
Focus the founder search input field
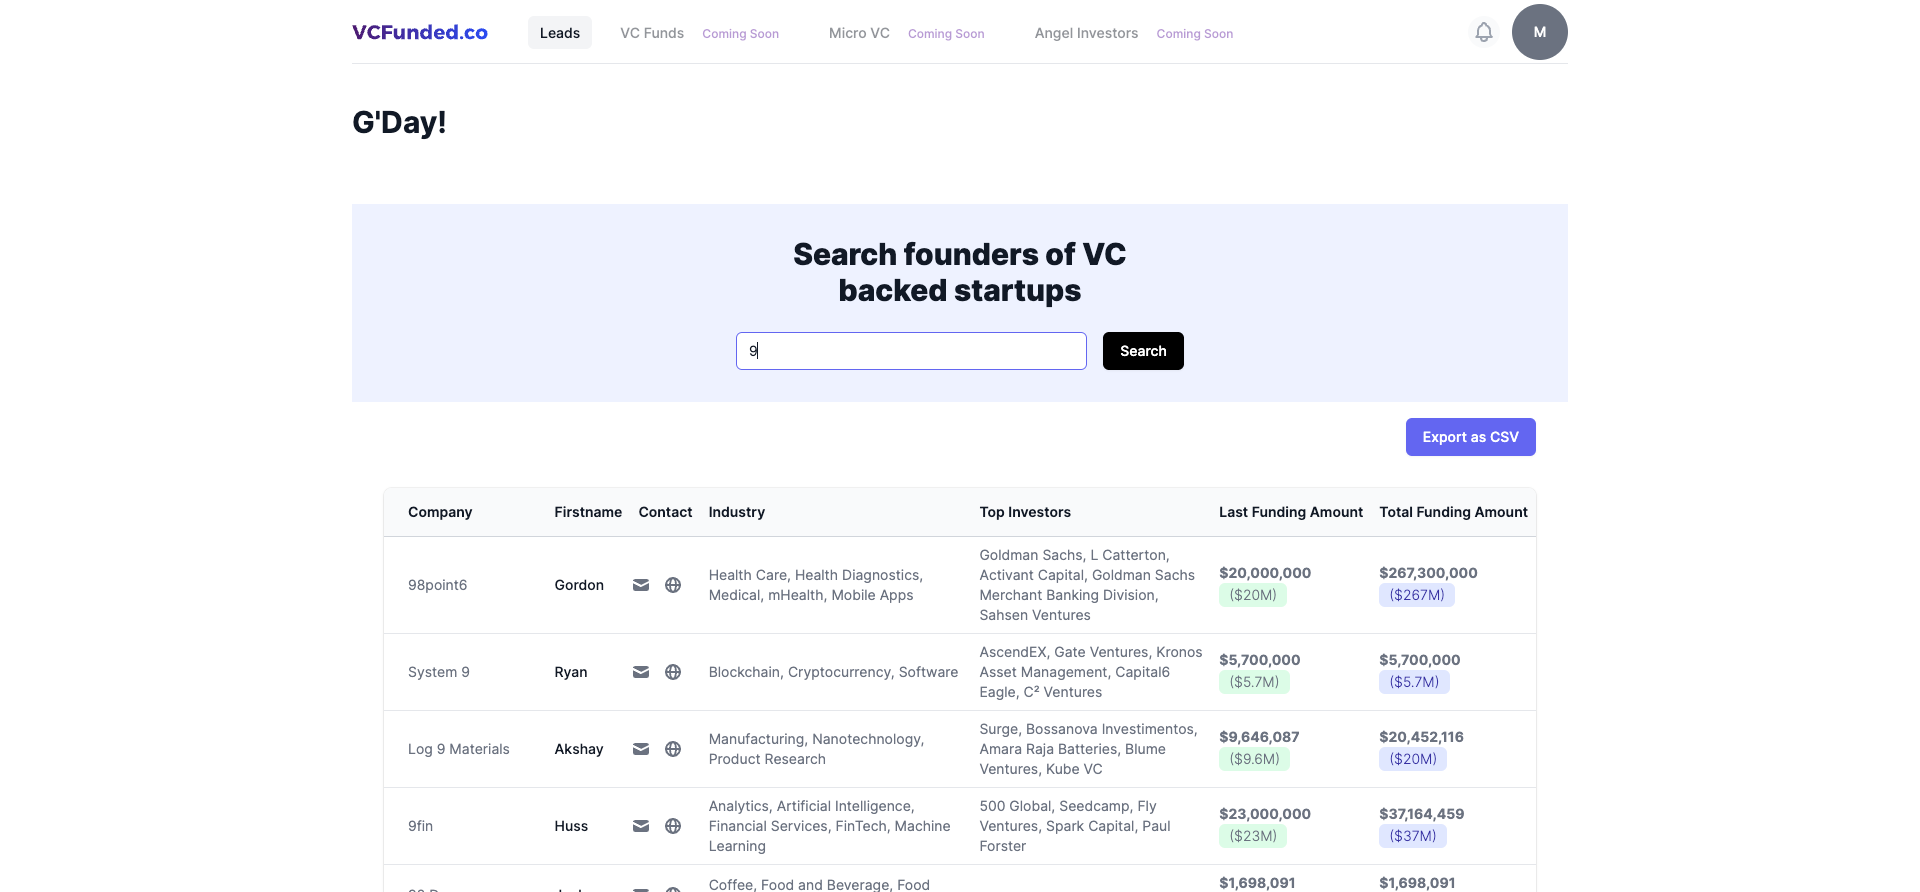coord(911,351)
